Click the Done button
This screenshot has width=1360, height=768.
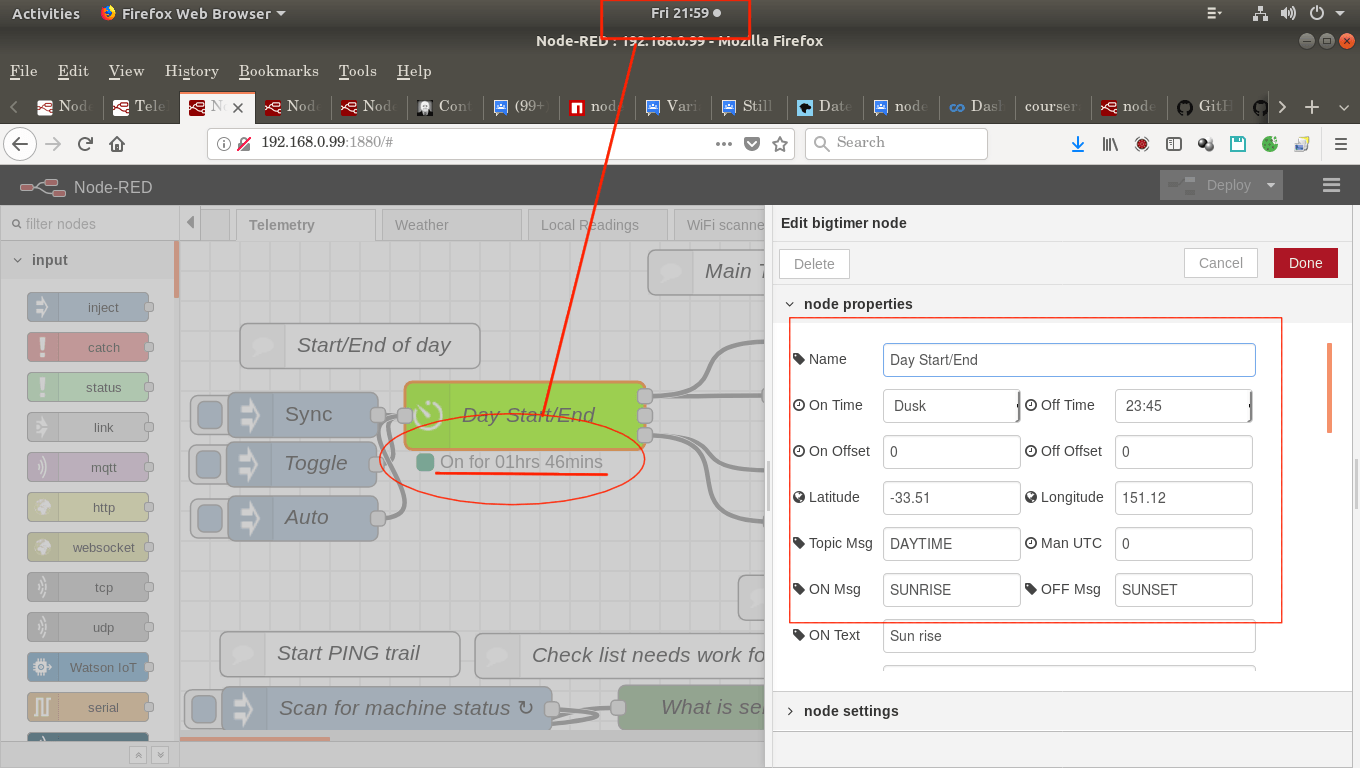tap(1304, 263)
